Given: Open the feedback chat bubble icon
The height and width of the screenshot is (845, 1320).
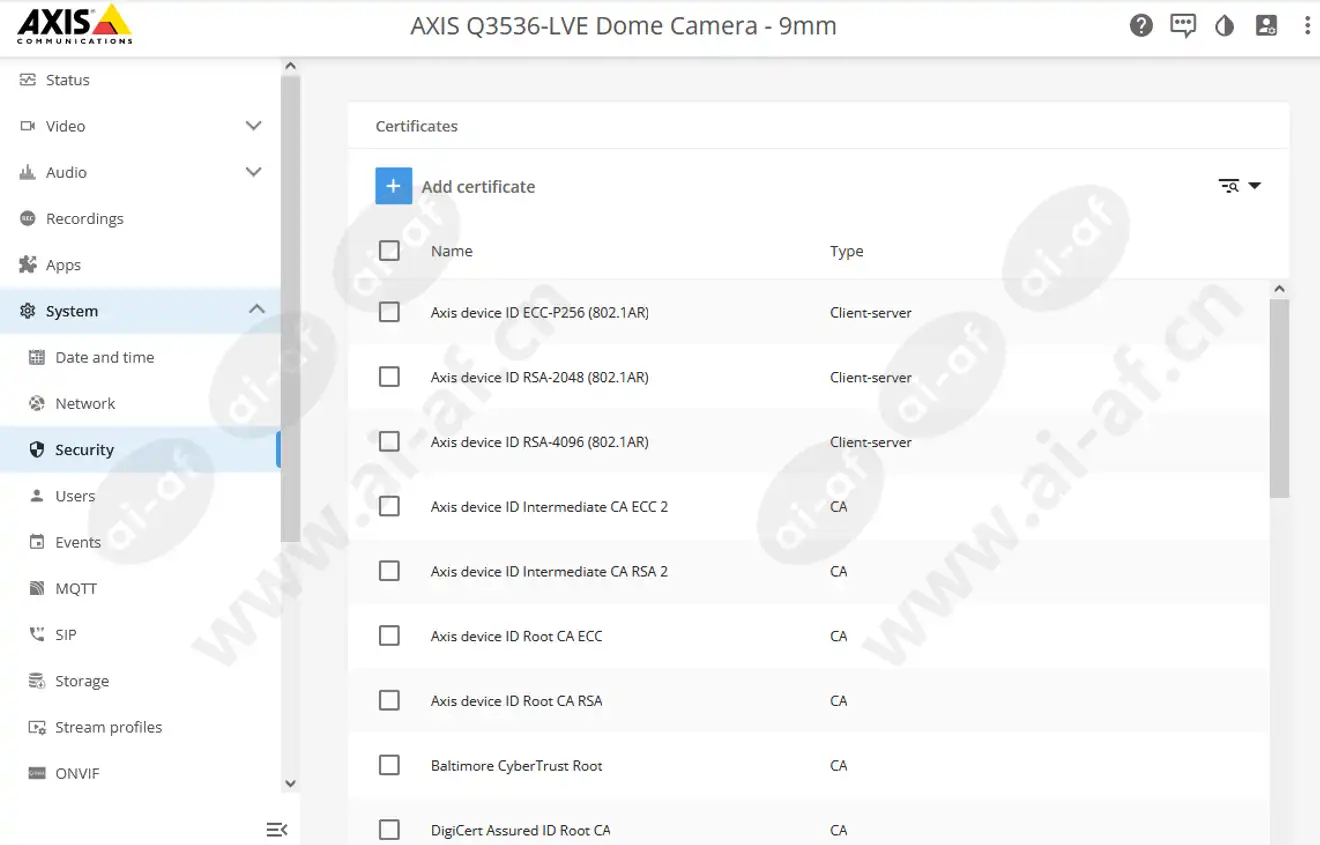Looking at the screenshot, I should [x=1183, y=26].
